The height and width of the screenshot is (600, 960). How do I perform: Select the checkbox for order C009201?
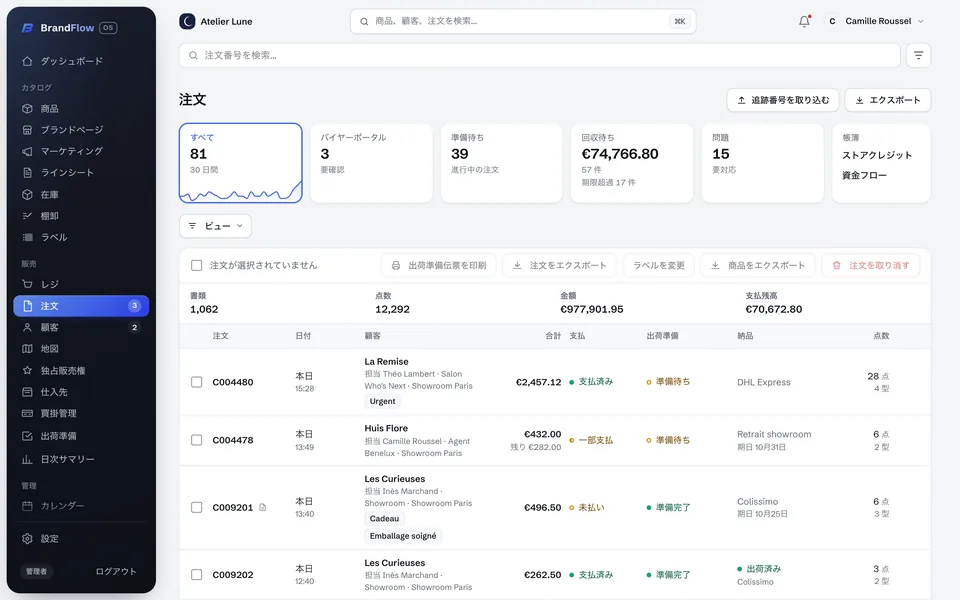(197, 508)
